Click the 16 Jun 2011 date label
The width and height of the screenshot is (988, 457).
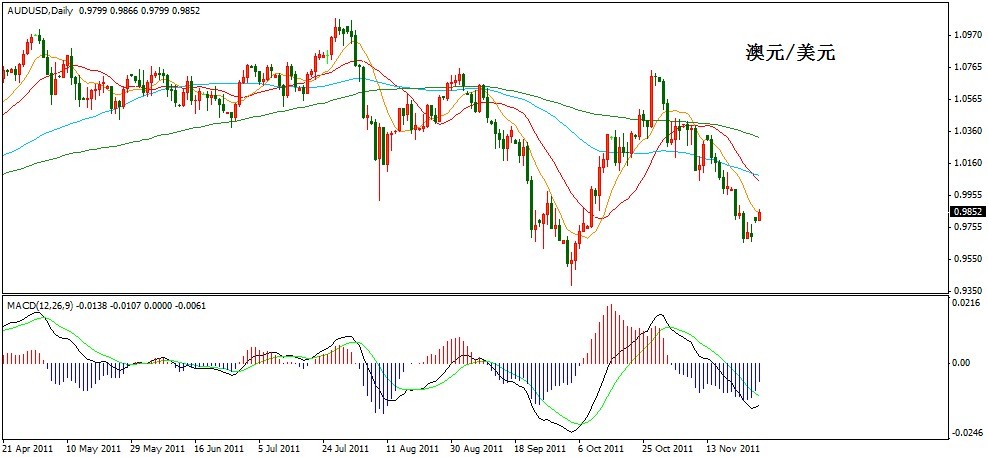pos(220,448)
